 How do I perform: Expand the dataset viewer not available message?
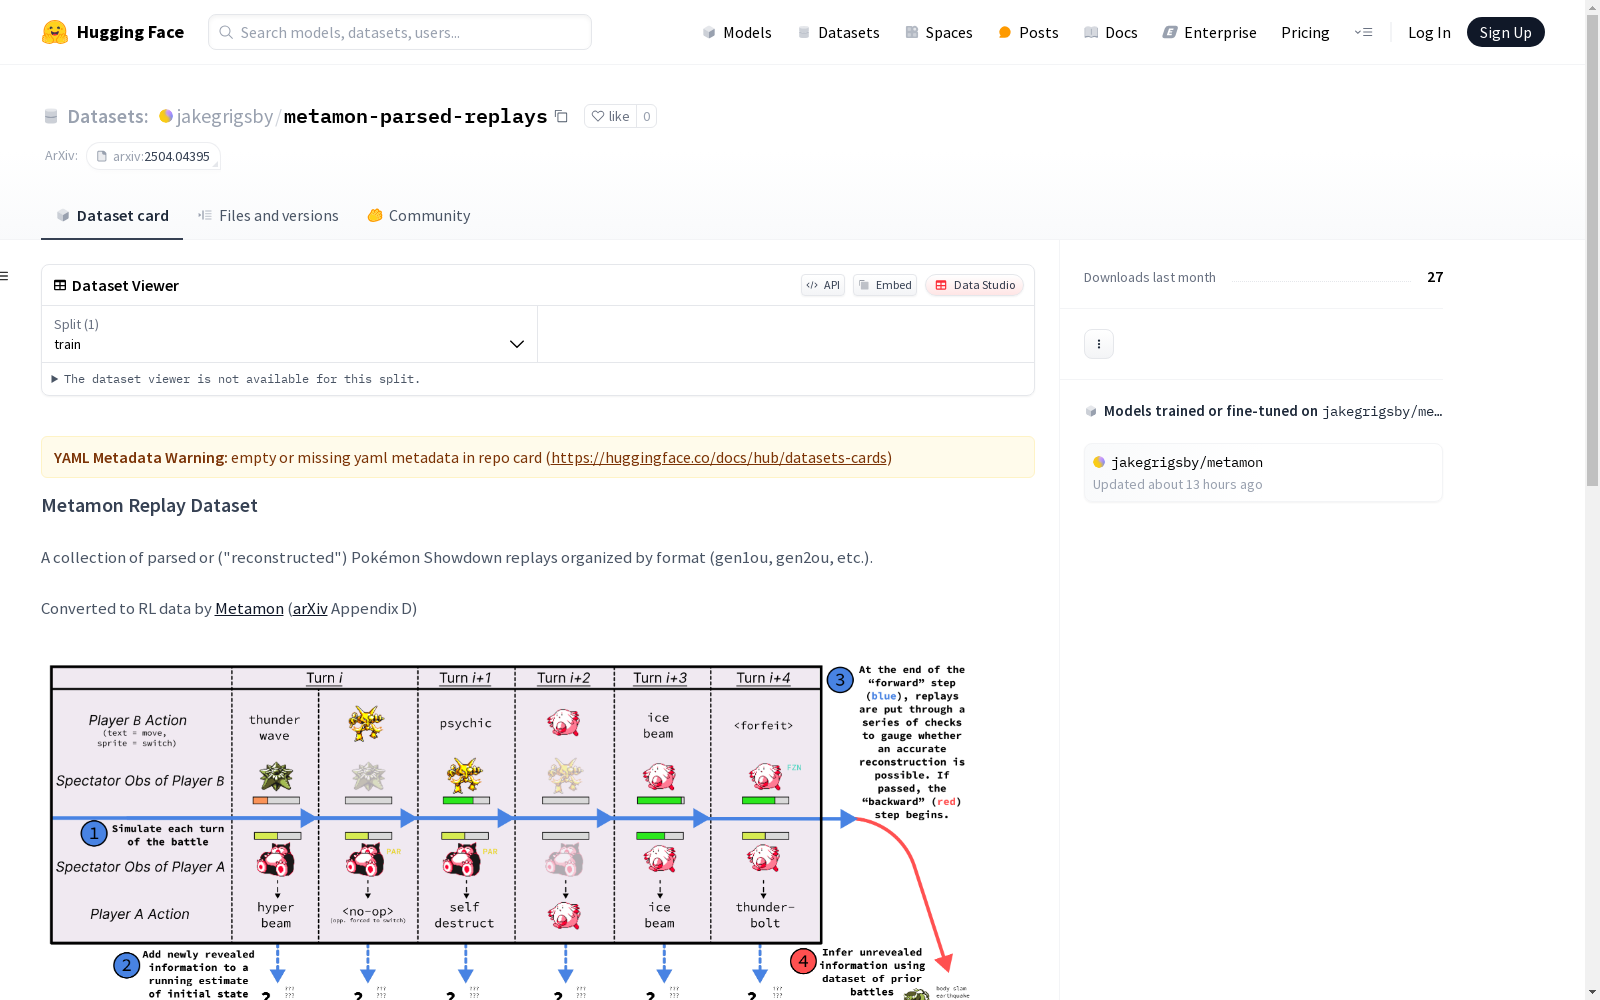point(236,379)
